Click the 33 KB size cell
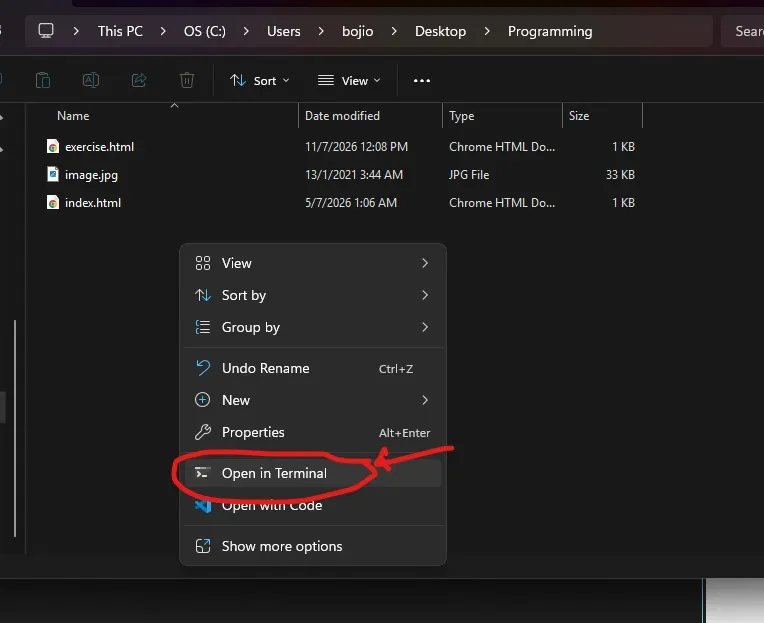 (620, 174)
